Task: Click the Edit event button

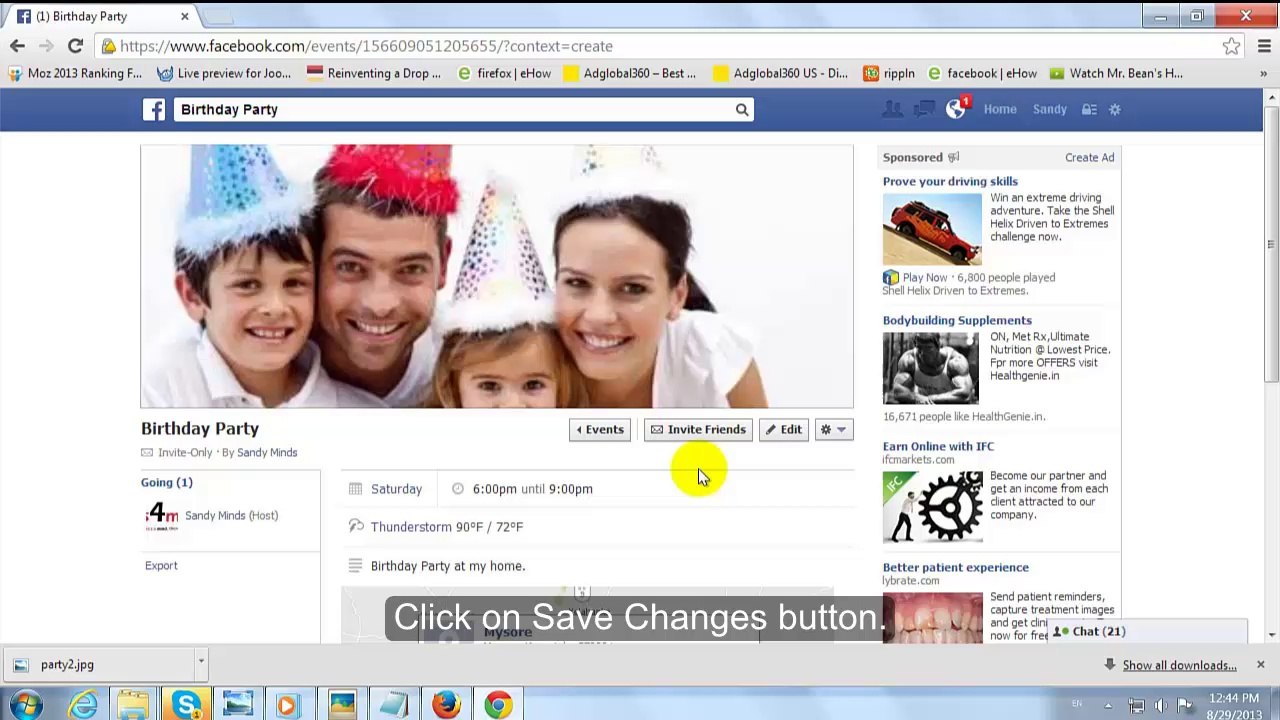Action: 783,430
